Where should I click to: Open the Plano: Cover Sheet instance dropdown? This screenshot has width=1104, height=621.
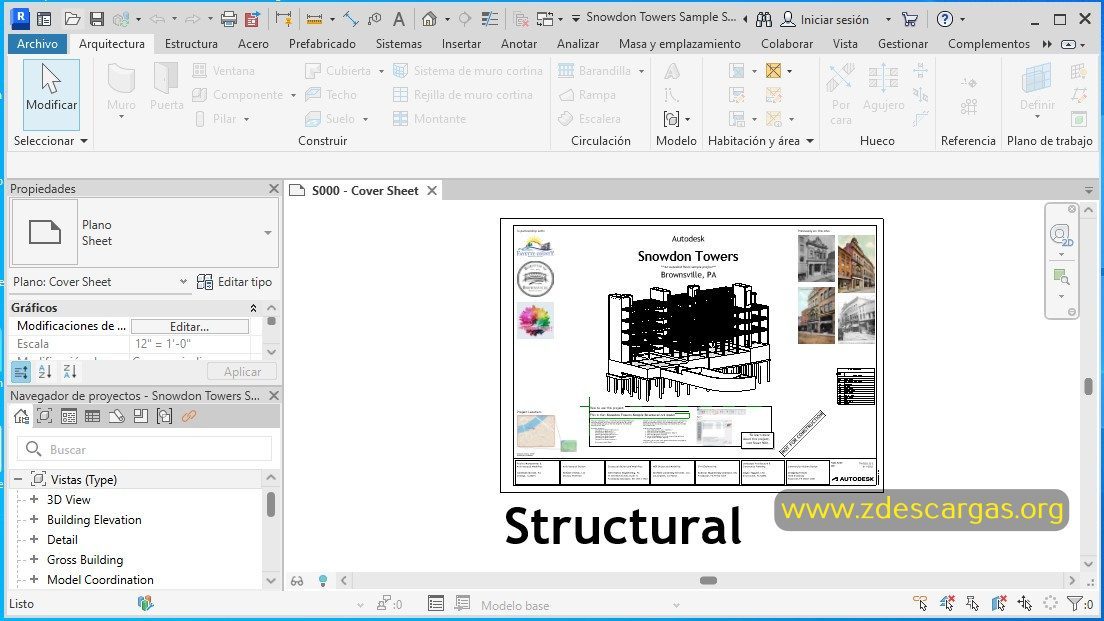pyautogui.click(x=183, y=282)
